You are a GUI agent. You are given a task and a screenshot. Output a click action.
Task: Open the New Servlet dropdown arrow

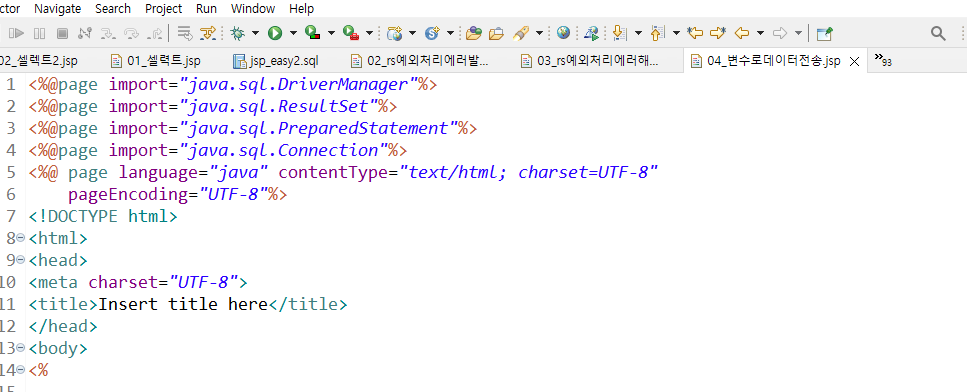click(450, 33)
